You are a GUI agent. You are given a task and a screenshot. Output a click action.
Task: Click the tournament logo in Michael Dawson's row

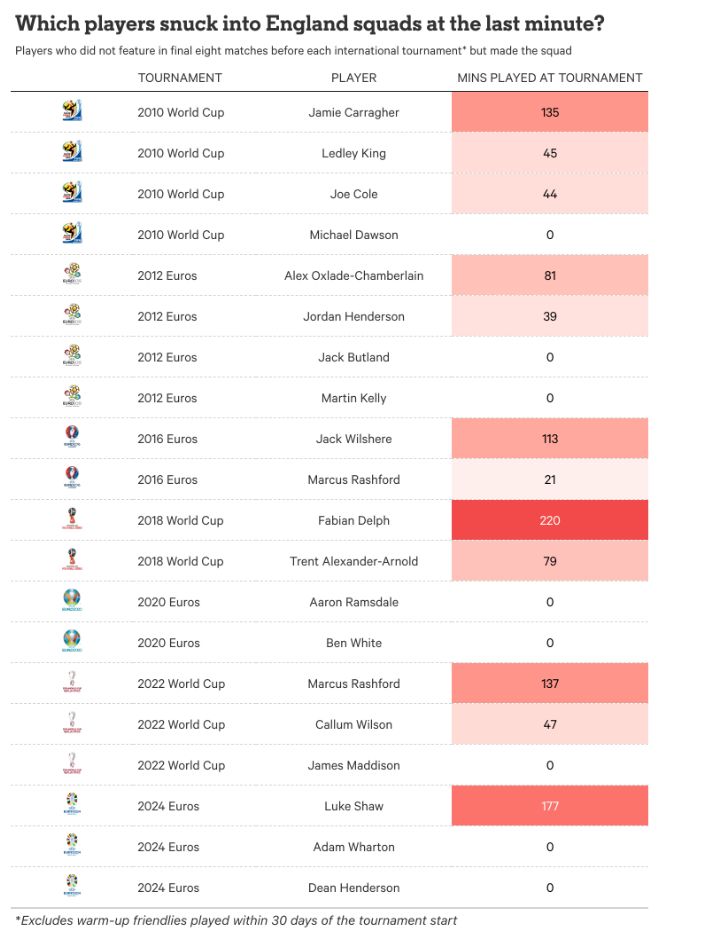tap(71, 234)
